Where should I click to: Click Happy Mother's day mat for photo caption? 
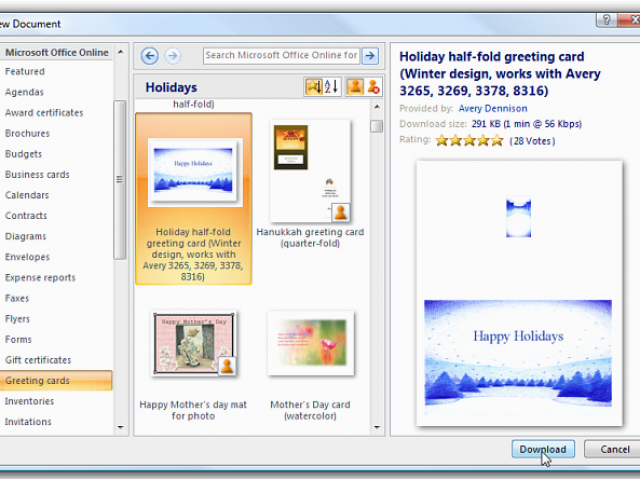[193, 410]
